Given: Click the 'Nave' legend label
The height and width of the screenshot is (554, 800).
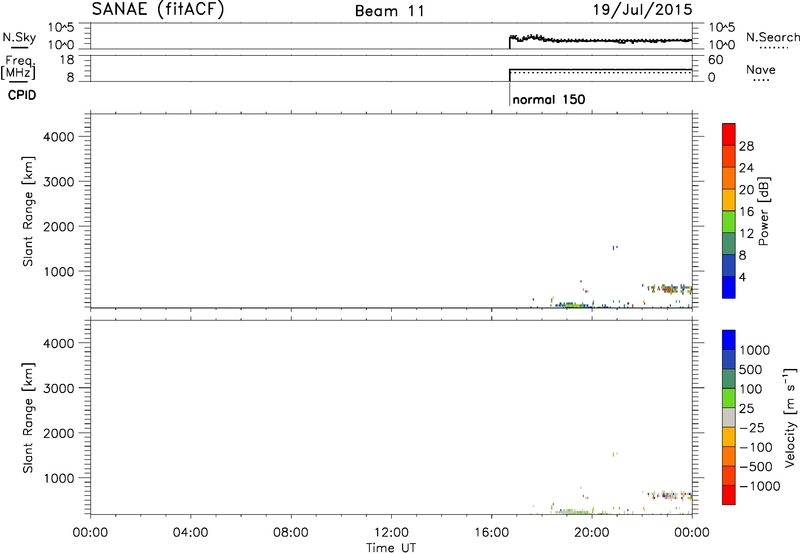Looking at the screenshot, I should (761, 69).
